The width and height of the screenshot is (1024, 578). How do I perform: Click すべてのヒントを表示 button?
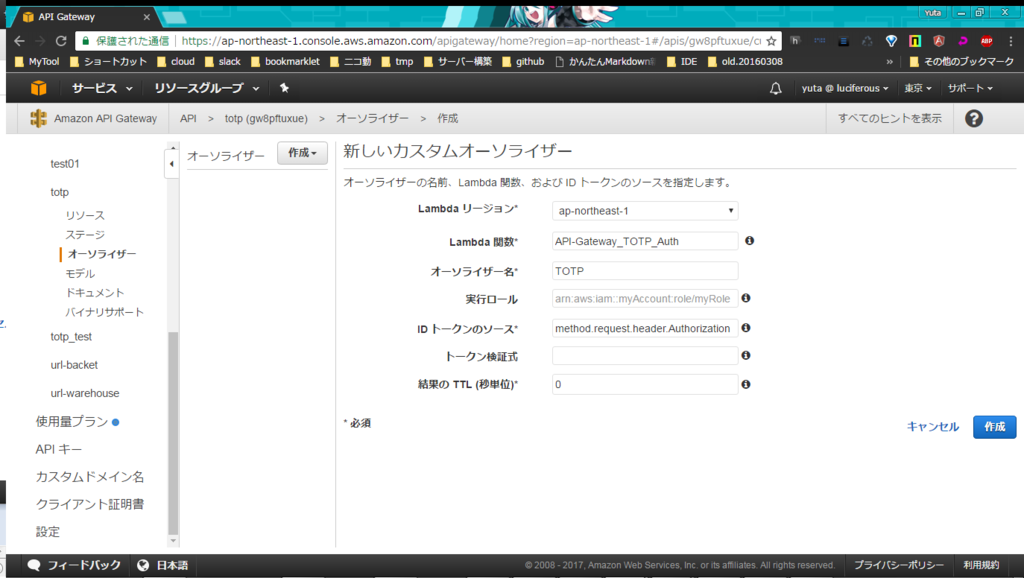point(890,118)
